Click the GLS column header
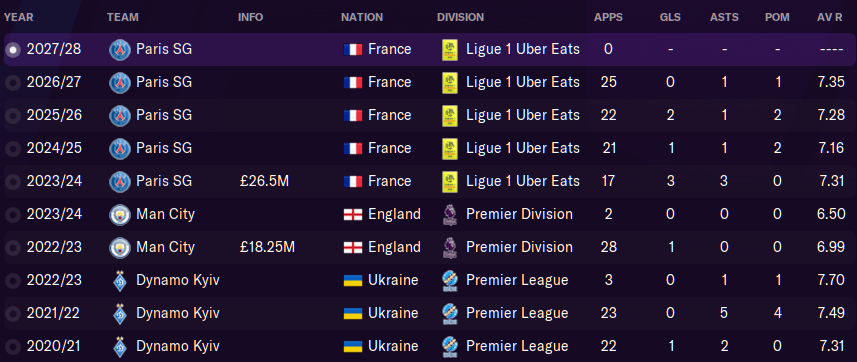The image size is (857, 362). (670, 17)
